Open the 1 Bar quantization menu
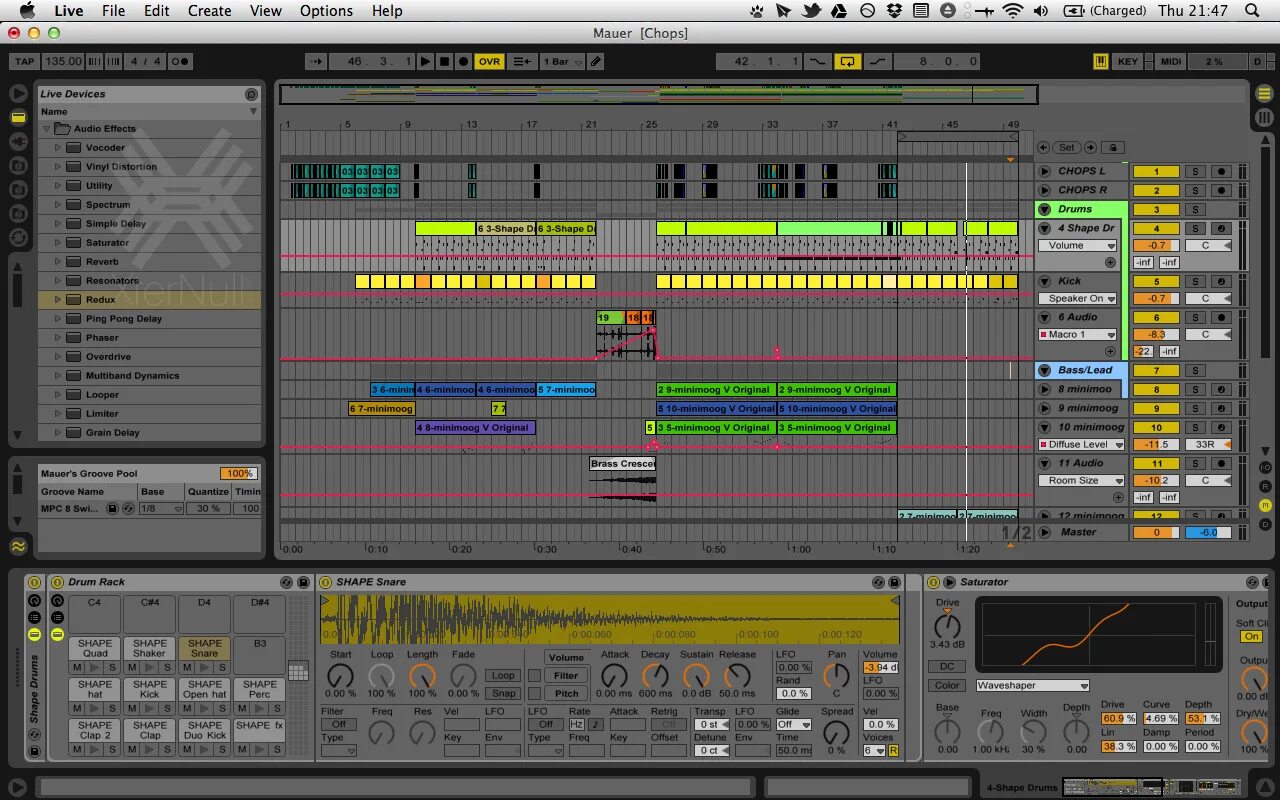This screenshot has height=800, width=1280. pos(563,61)
